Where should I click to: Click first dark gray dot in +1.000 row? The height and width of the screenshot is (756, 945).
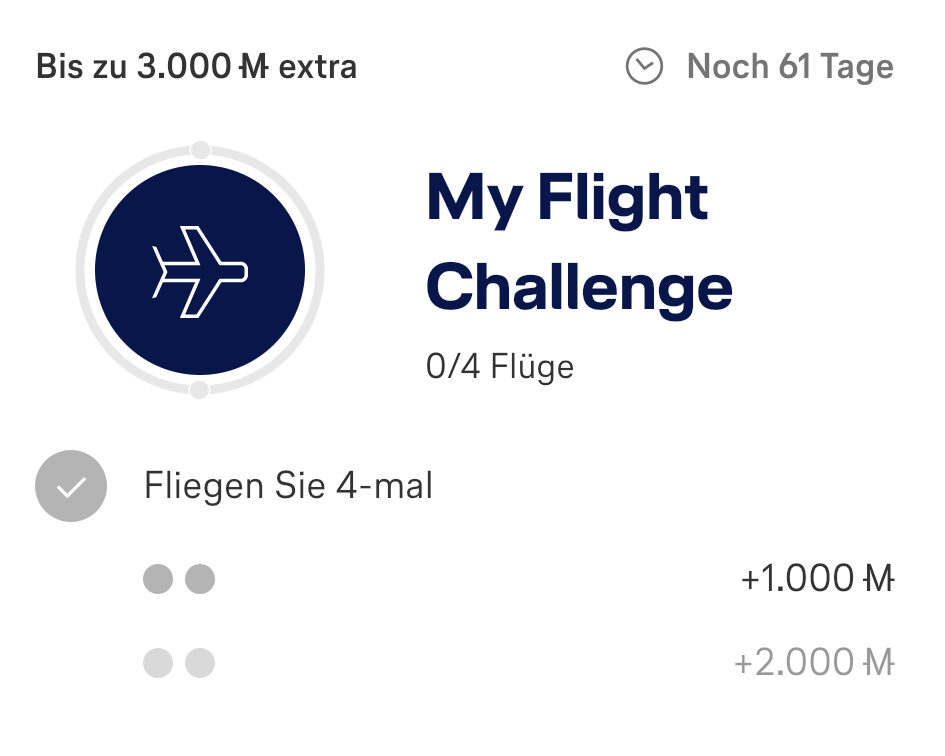tap(158, 579)
